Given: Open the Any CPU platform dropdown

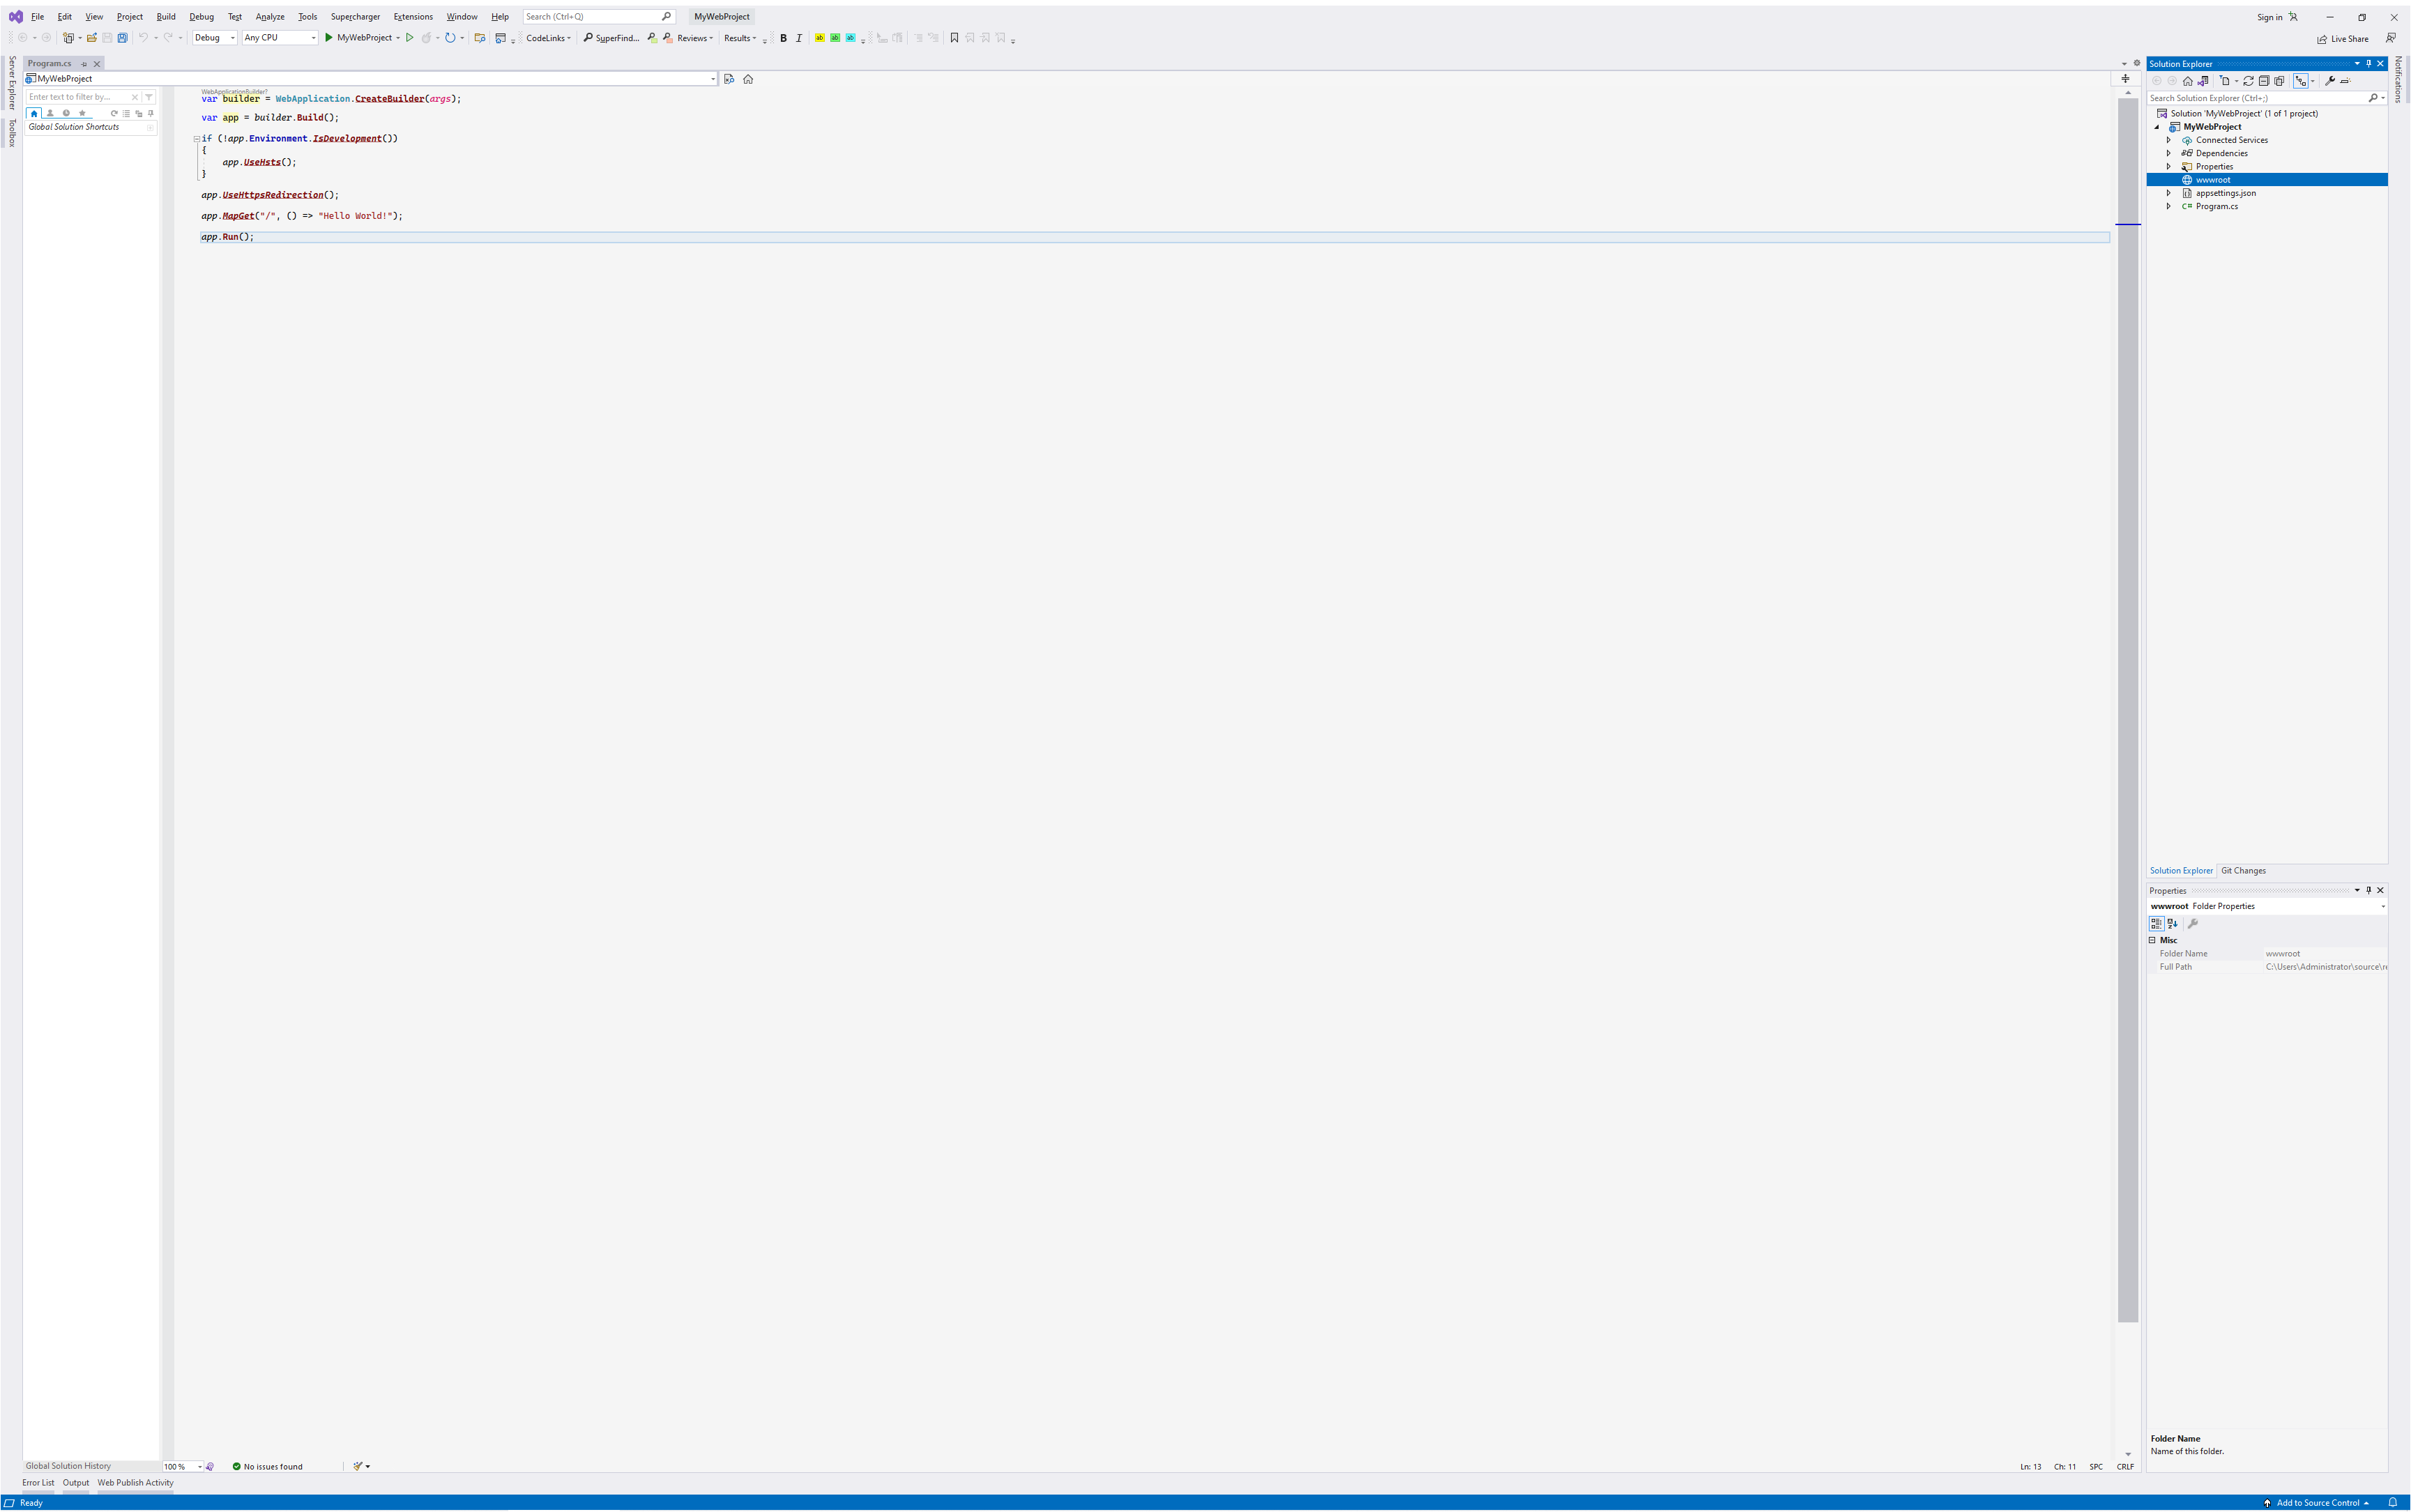Looking at the screenshot, I should (279, 38).
